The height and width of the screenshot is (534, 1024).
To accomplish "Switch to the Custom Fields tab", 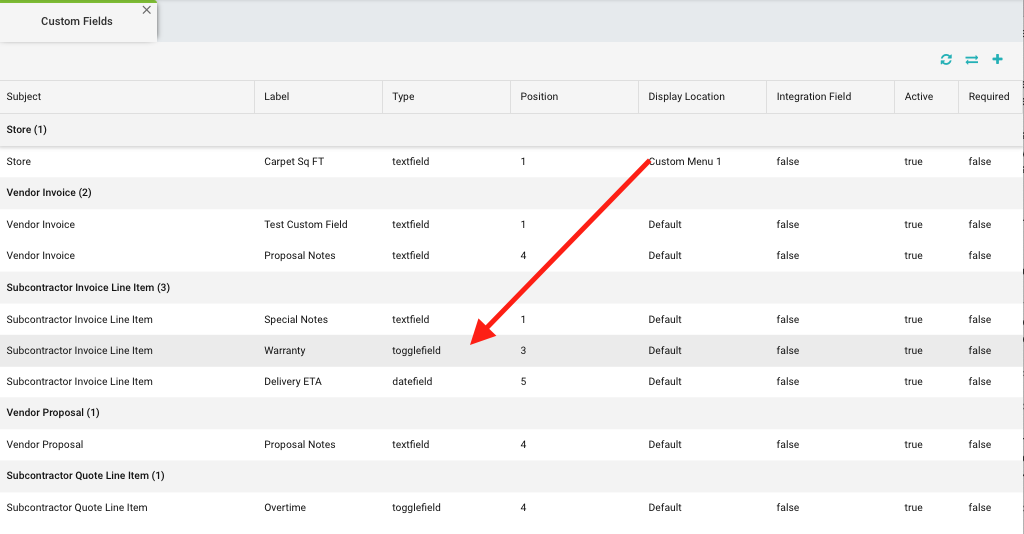I will (x=76, y=21).
